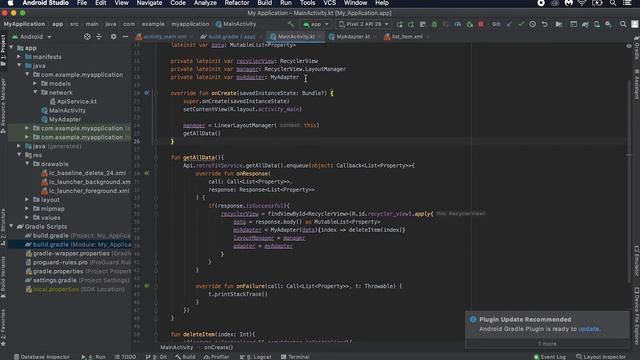
Task: Switch to MyAdapter.kt editor tab
Action: click(352, 37)
